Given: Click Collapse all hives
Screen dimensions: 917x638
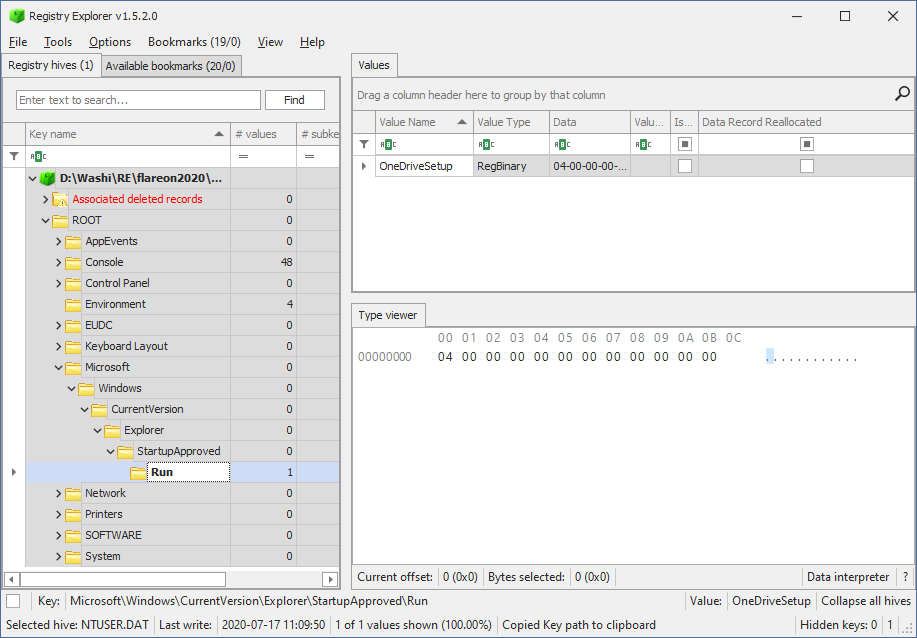Looking at the screenshot, I should (x=866, y=601).
